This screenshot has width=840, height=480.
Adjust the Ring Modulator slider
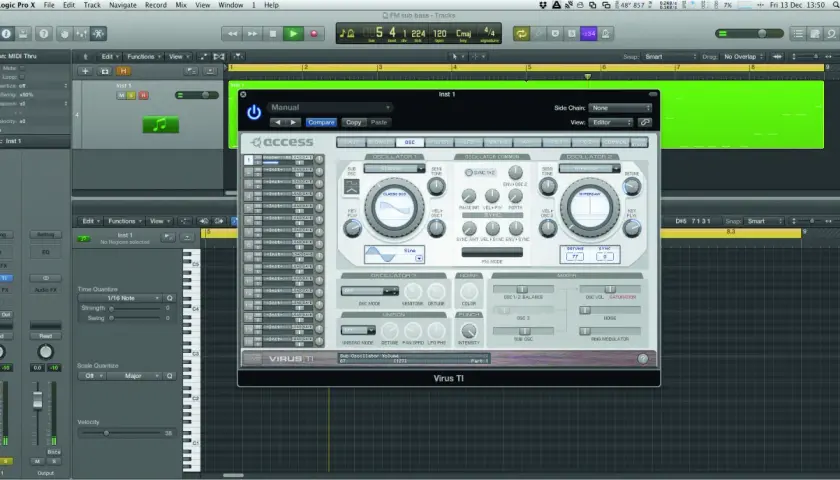tap(610, 332)
